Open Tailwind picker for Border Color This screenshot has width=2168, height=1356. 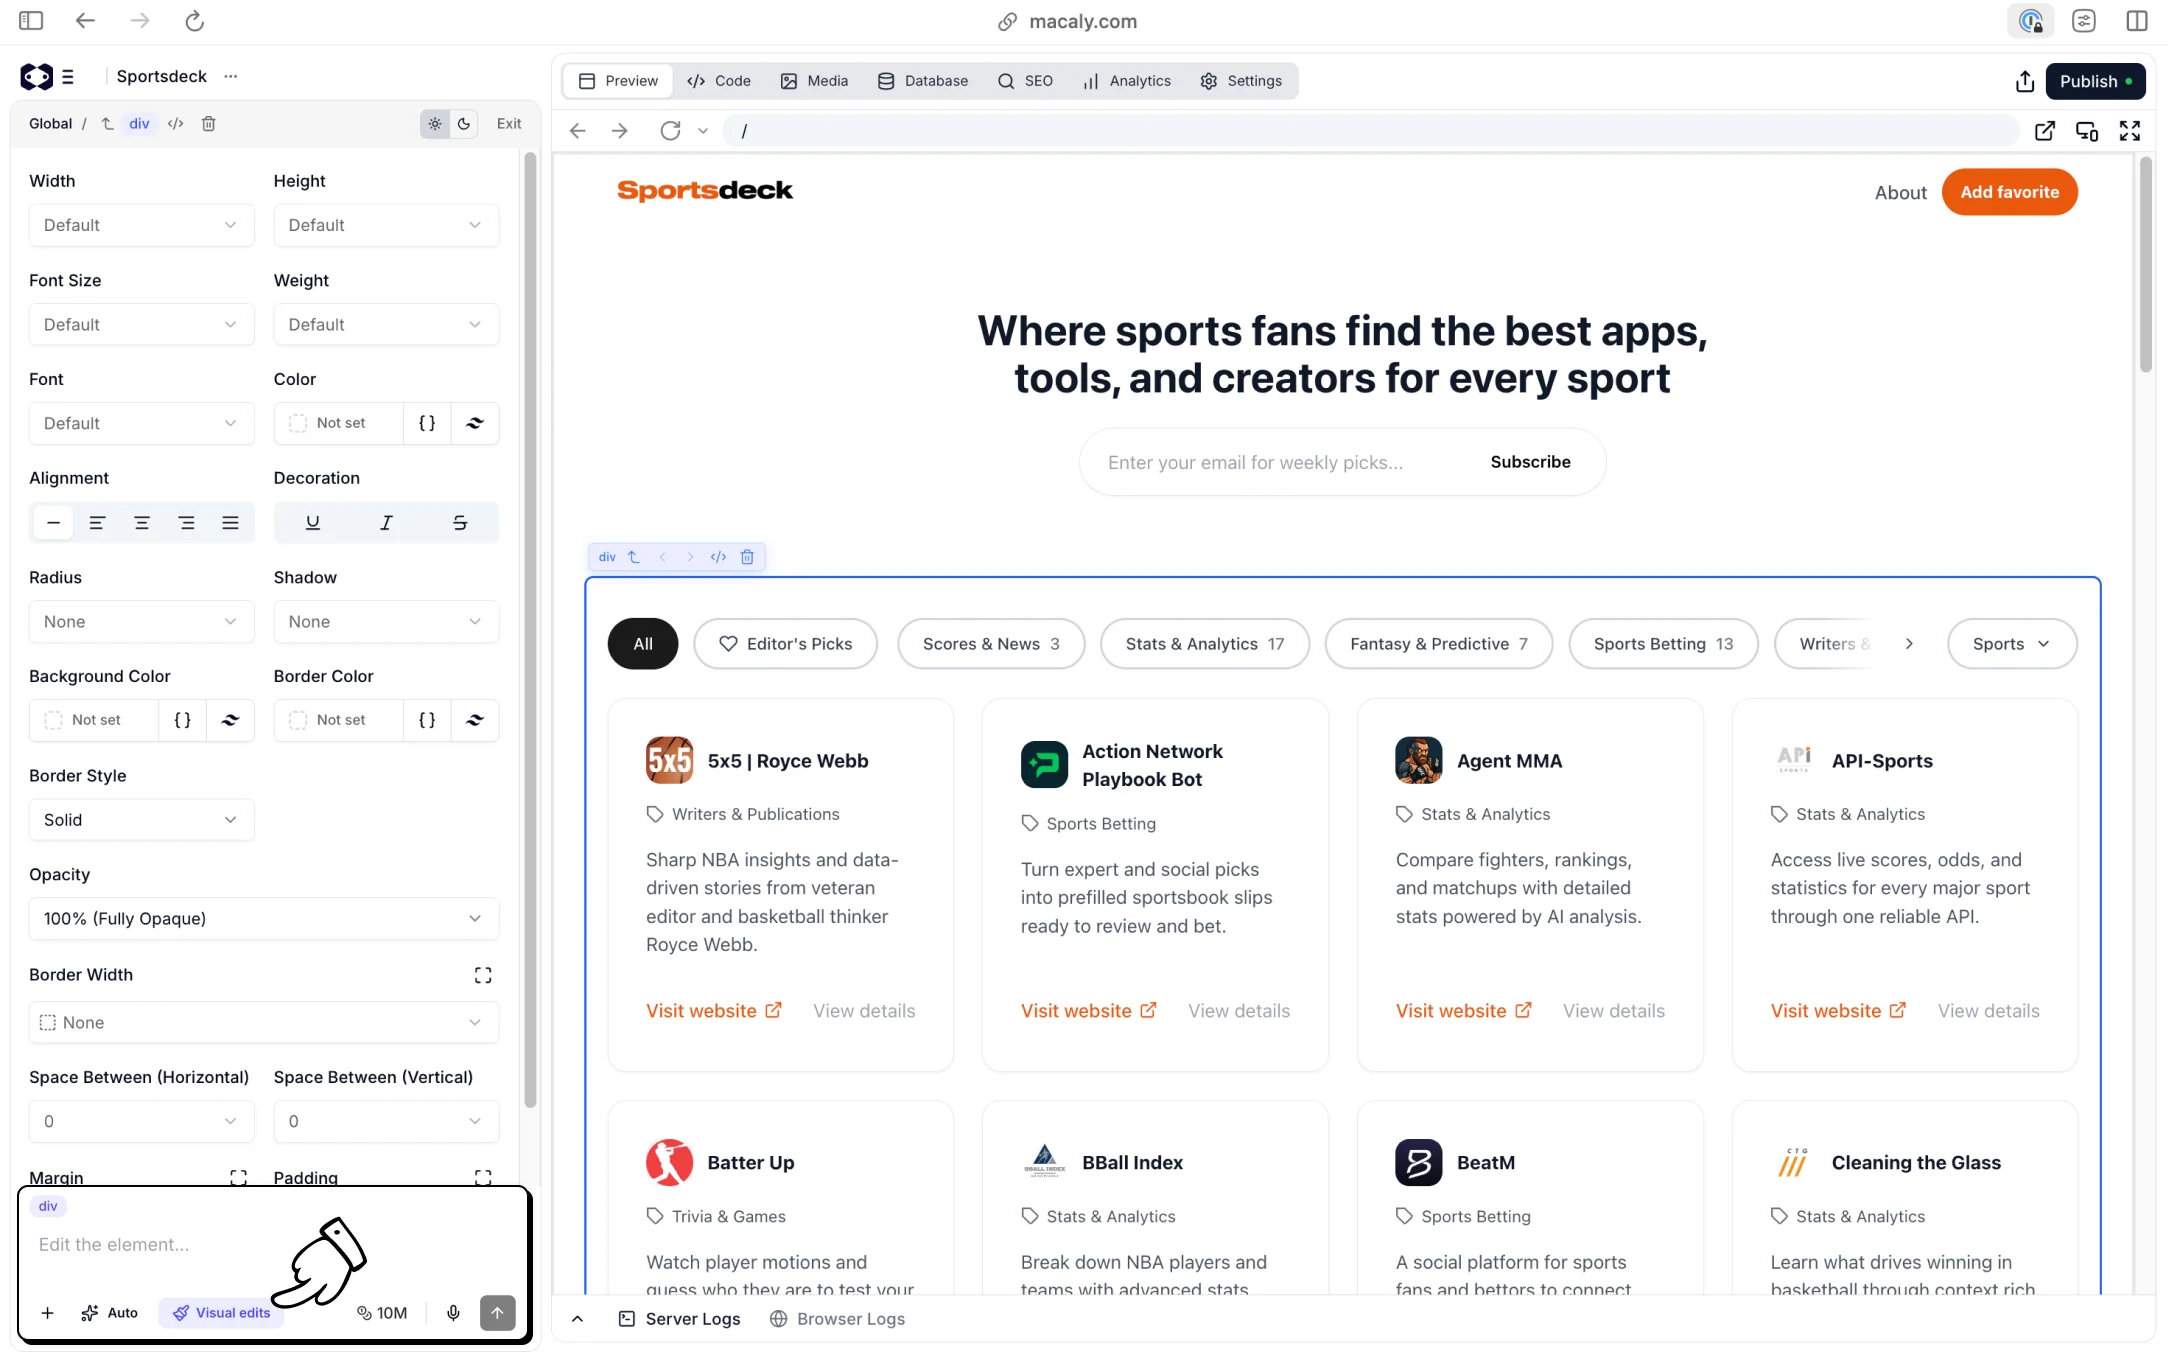(475, 720)
